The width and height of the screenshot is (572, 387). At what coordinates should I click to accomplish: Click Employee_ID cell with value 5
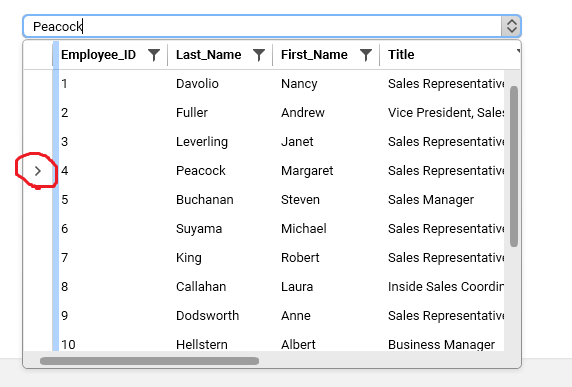65,200
